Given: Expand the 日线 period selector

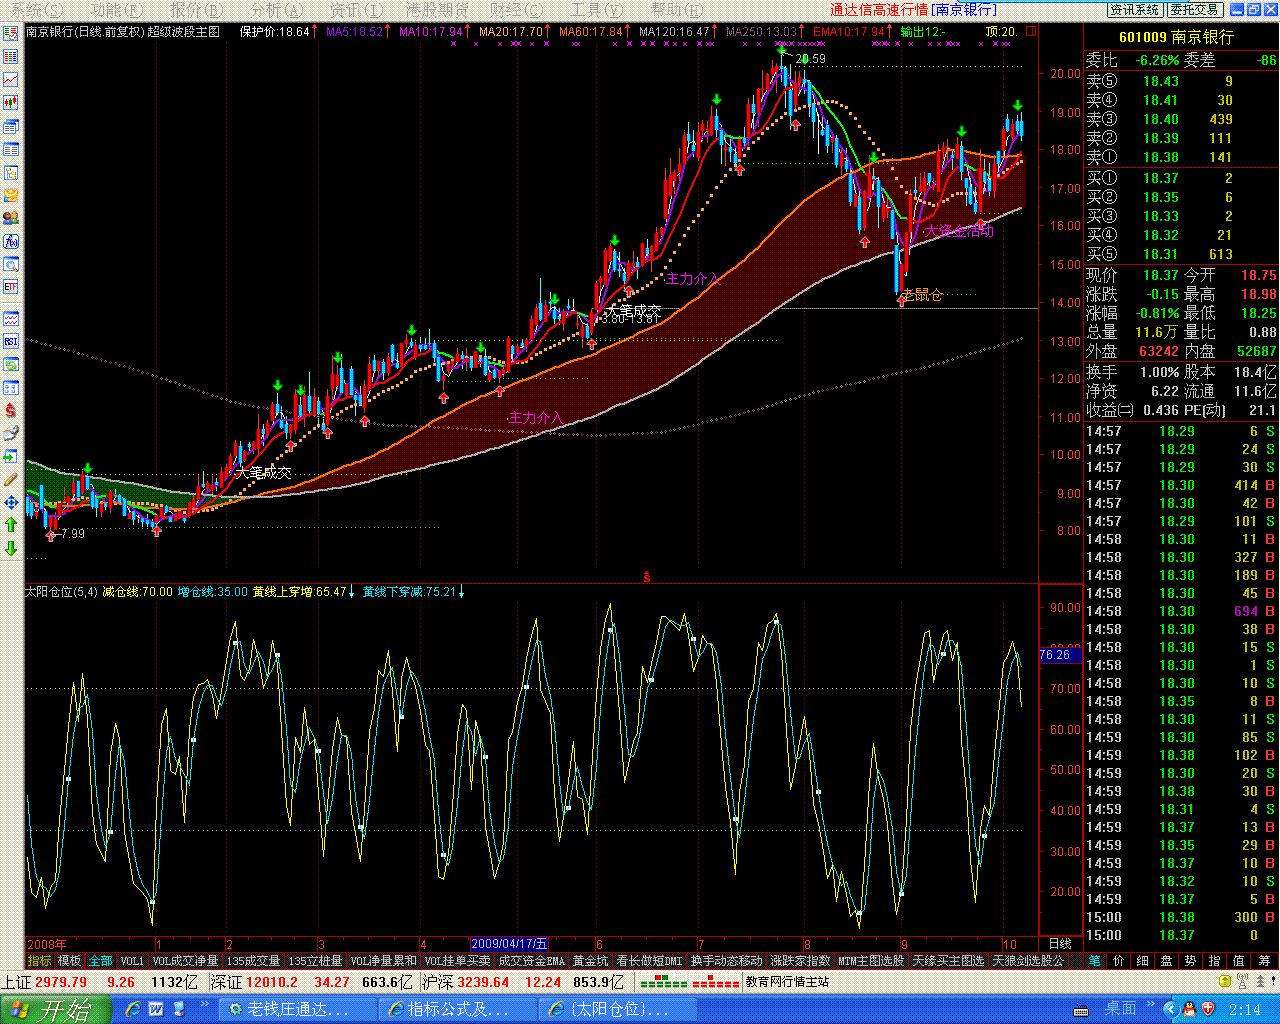Looking at the screenshot, I should point(1059,944).
